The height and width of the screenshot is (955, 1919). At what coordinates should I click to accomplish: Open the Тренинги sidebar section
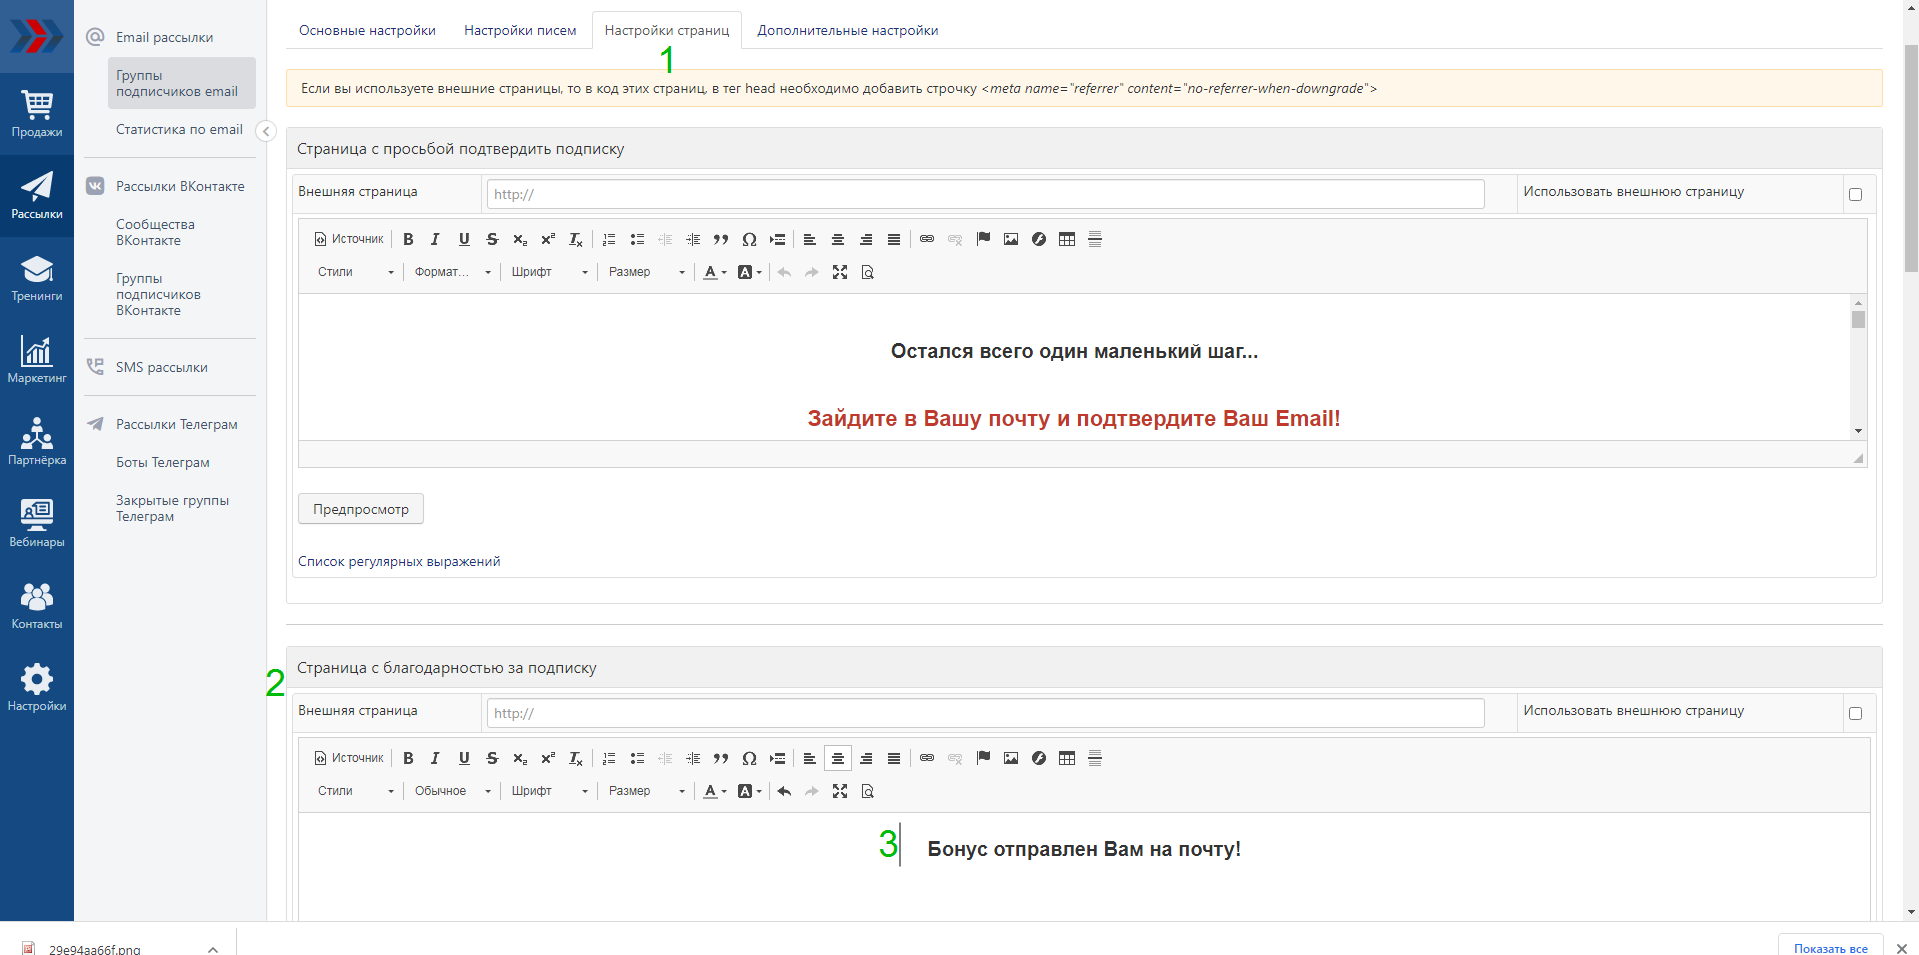37,278
